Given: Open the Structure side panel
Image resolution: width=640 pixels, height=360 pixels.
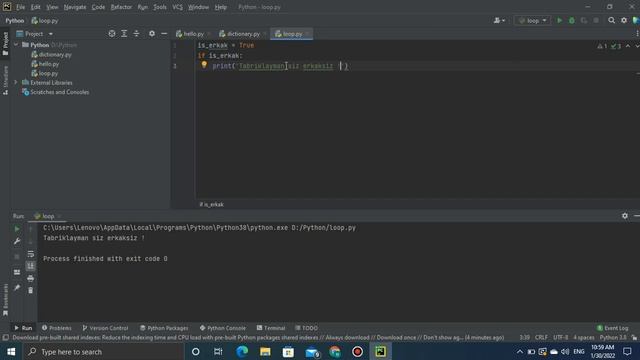Looking at the screenshot, I should pyautogui.click(x=5, y=80).
